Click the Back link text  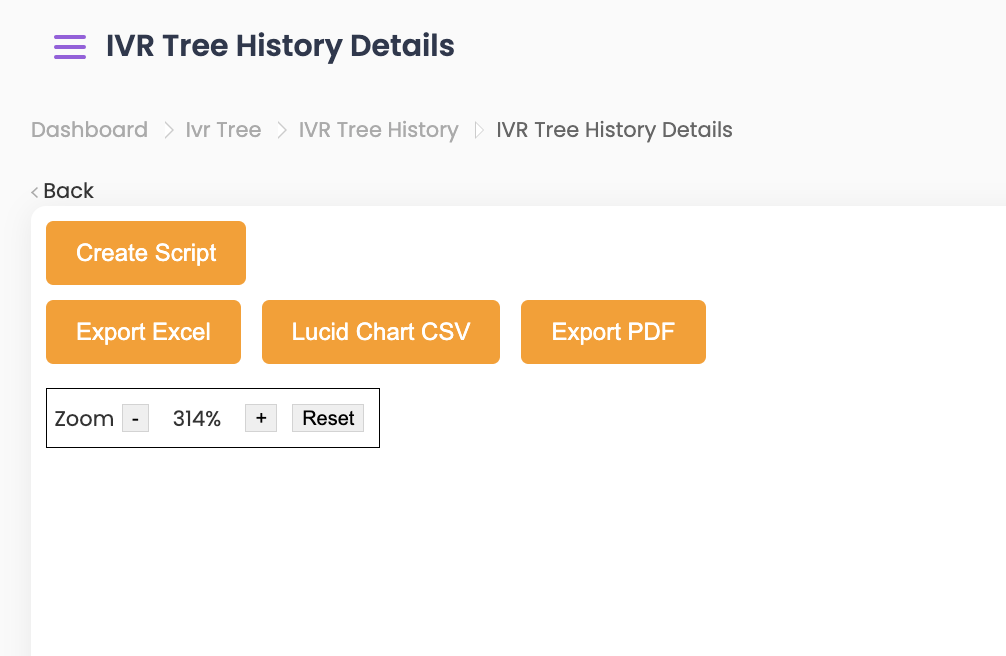(68, 191)
